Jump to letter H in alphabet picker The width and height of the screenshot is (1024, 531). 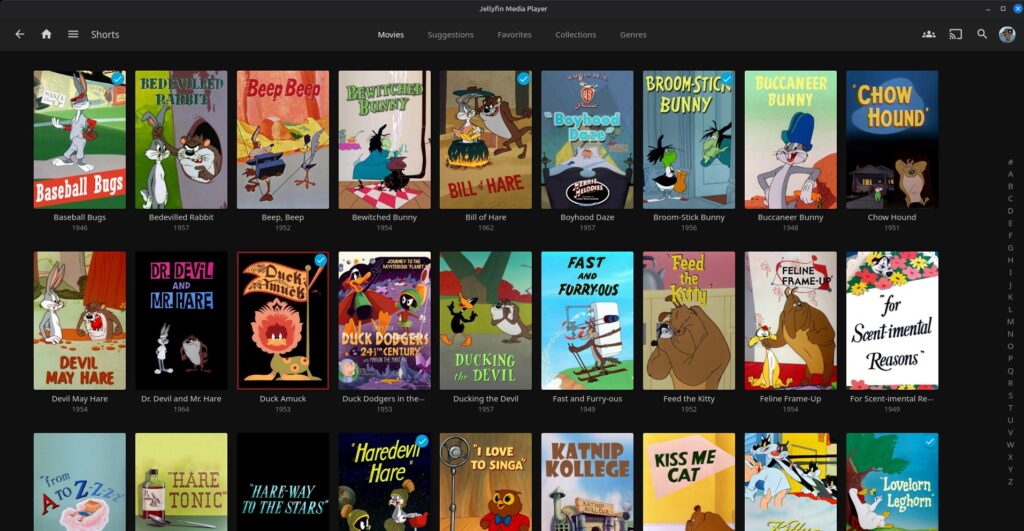point(1010,260)
